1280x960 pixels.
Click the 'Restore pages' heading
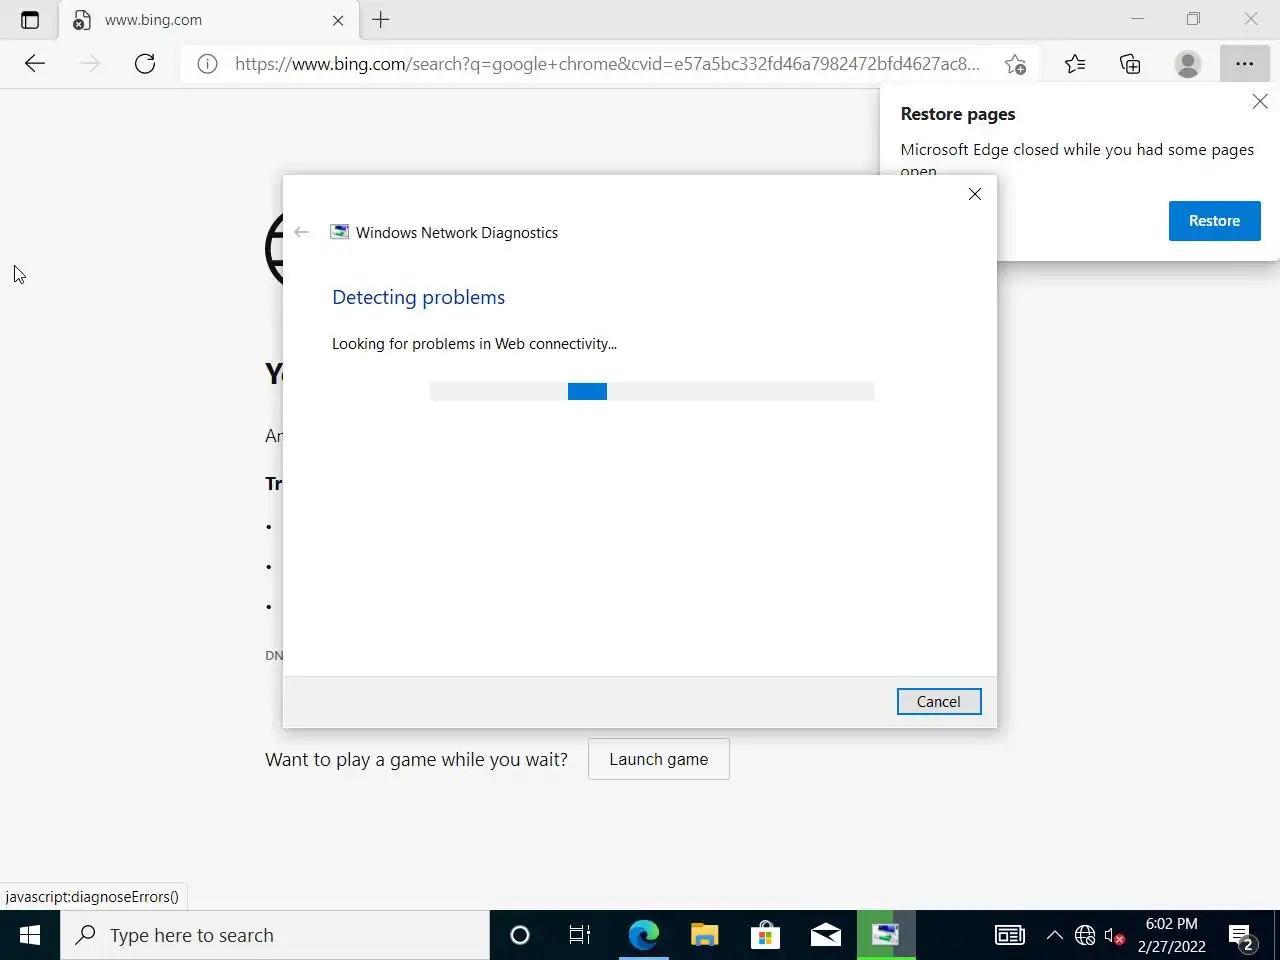coord(958,114)
